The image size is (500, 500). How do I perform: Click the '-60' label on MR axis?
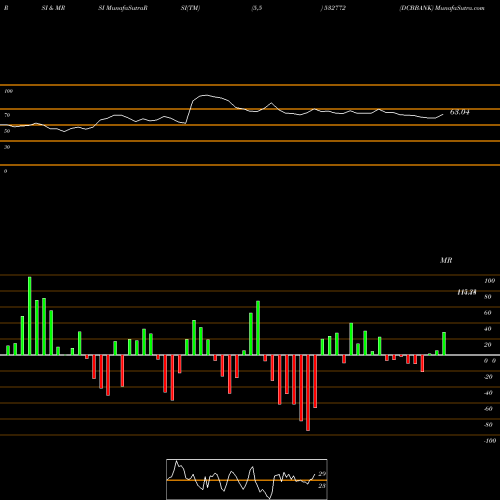click(x=488, y=409)
